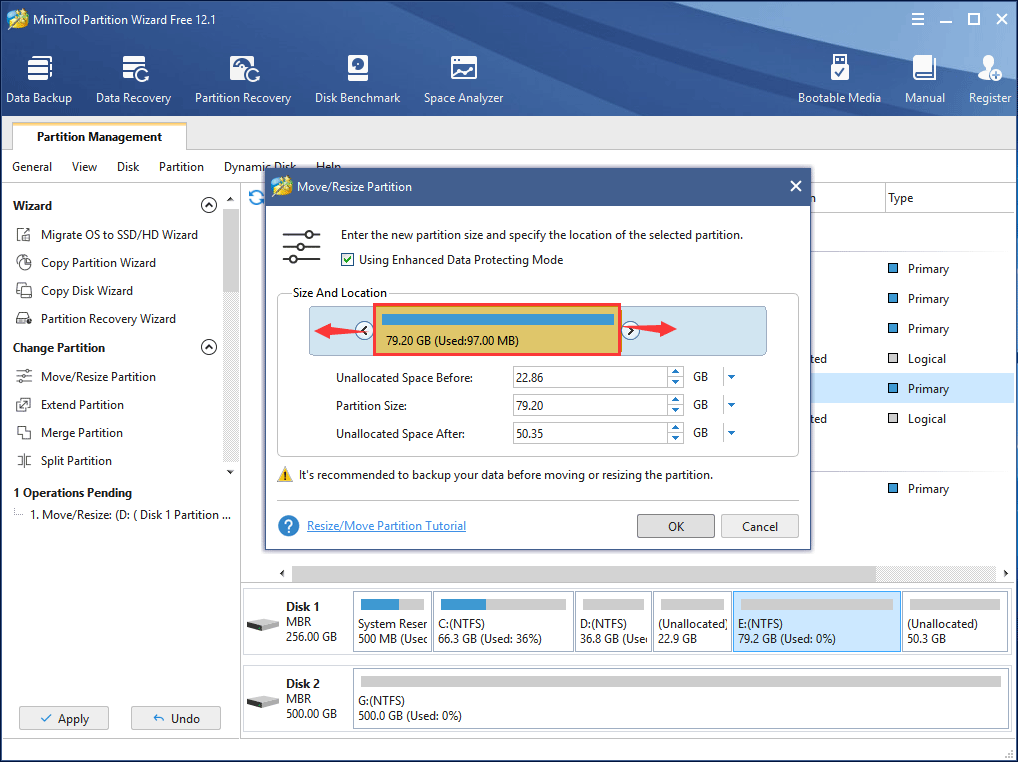
Task: Open Partition Recovery
Action: [243, 75]
